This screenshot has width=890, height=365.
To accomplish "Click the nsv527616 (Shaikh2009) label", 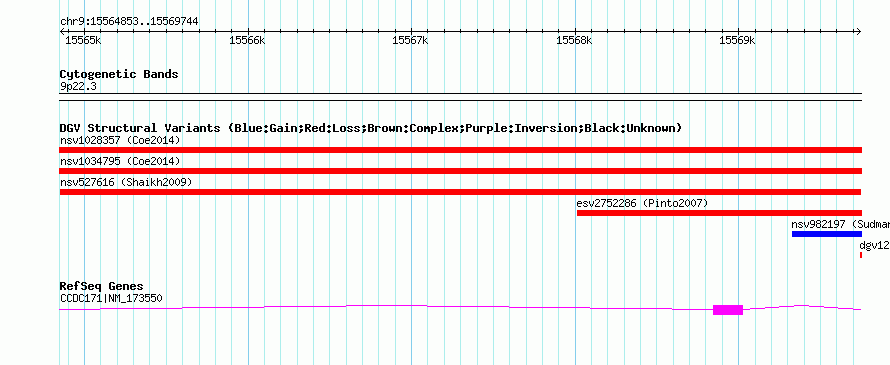I will 126,182.
